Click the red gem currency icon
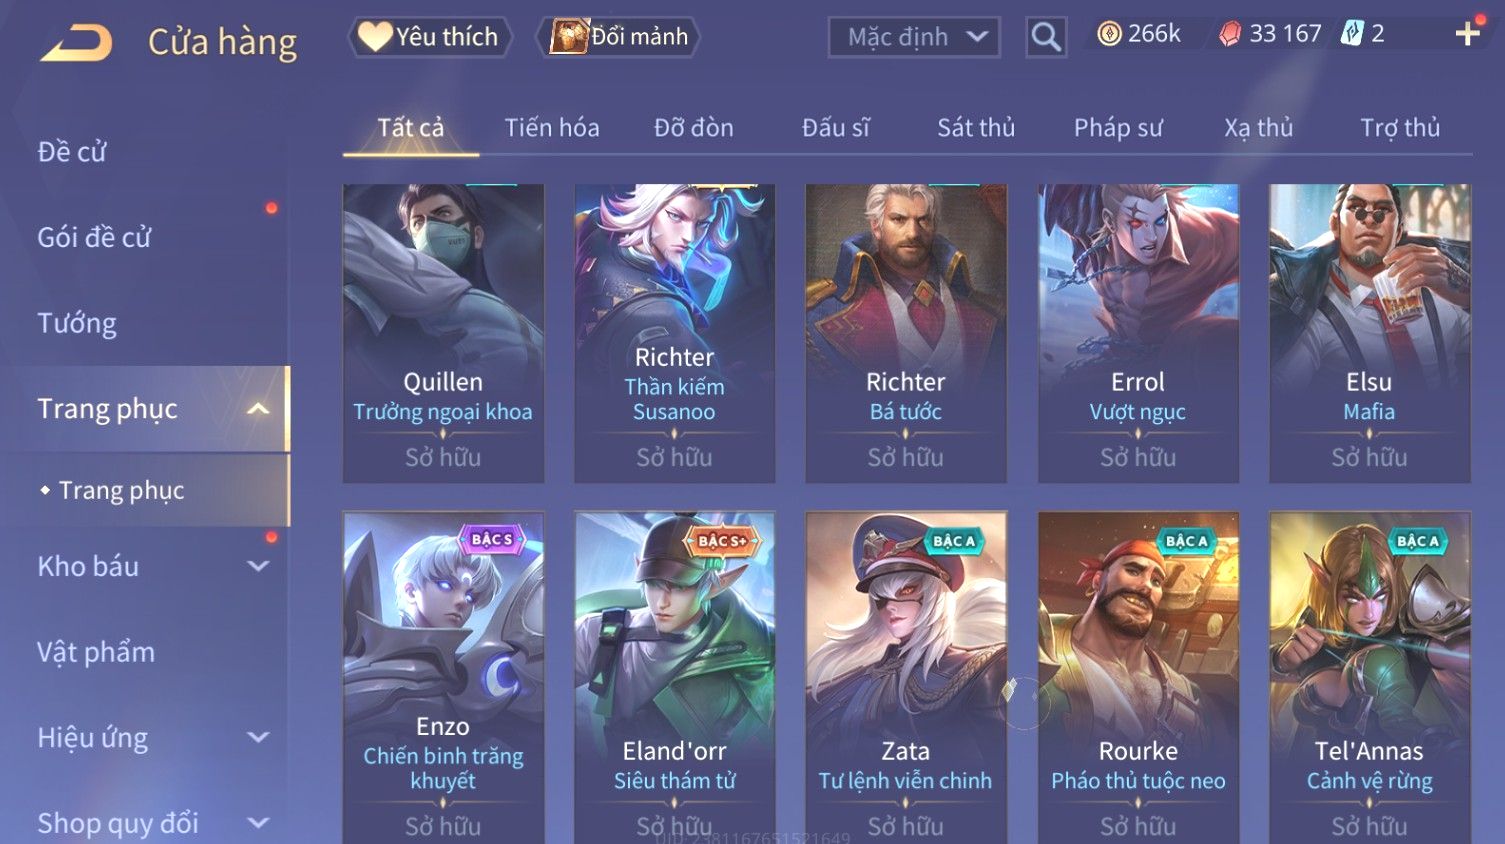The image size is (1505, 844). [x=1230, y=34]
